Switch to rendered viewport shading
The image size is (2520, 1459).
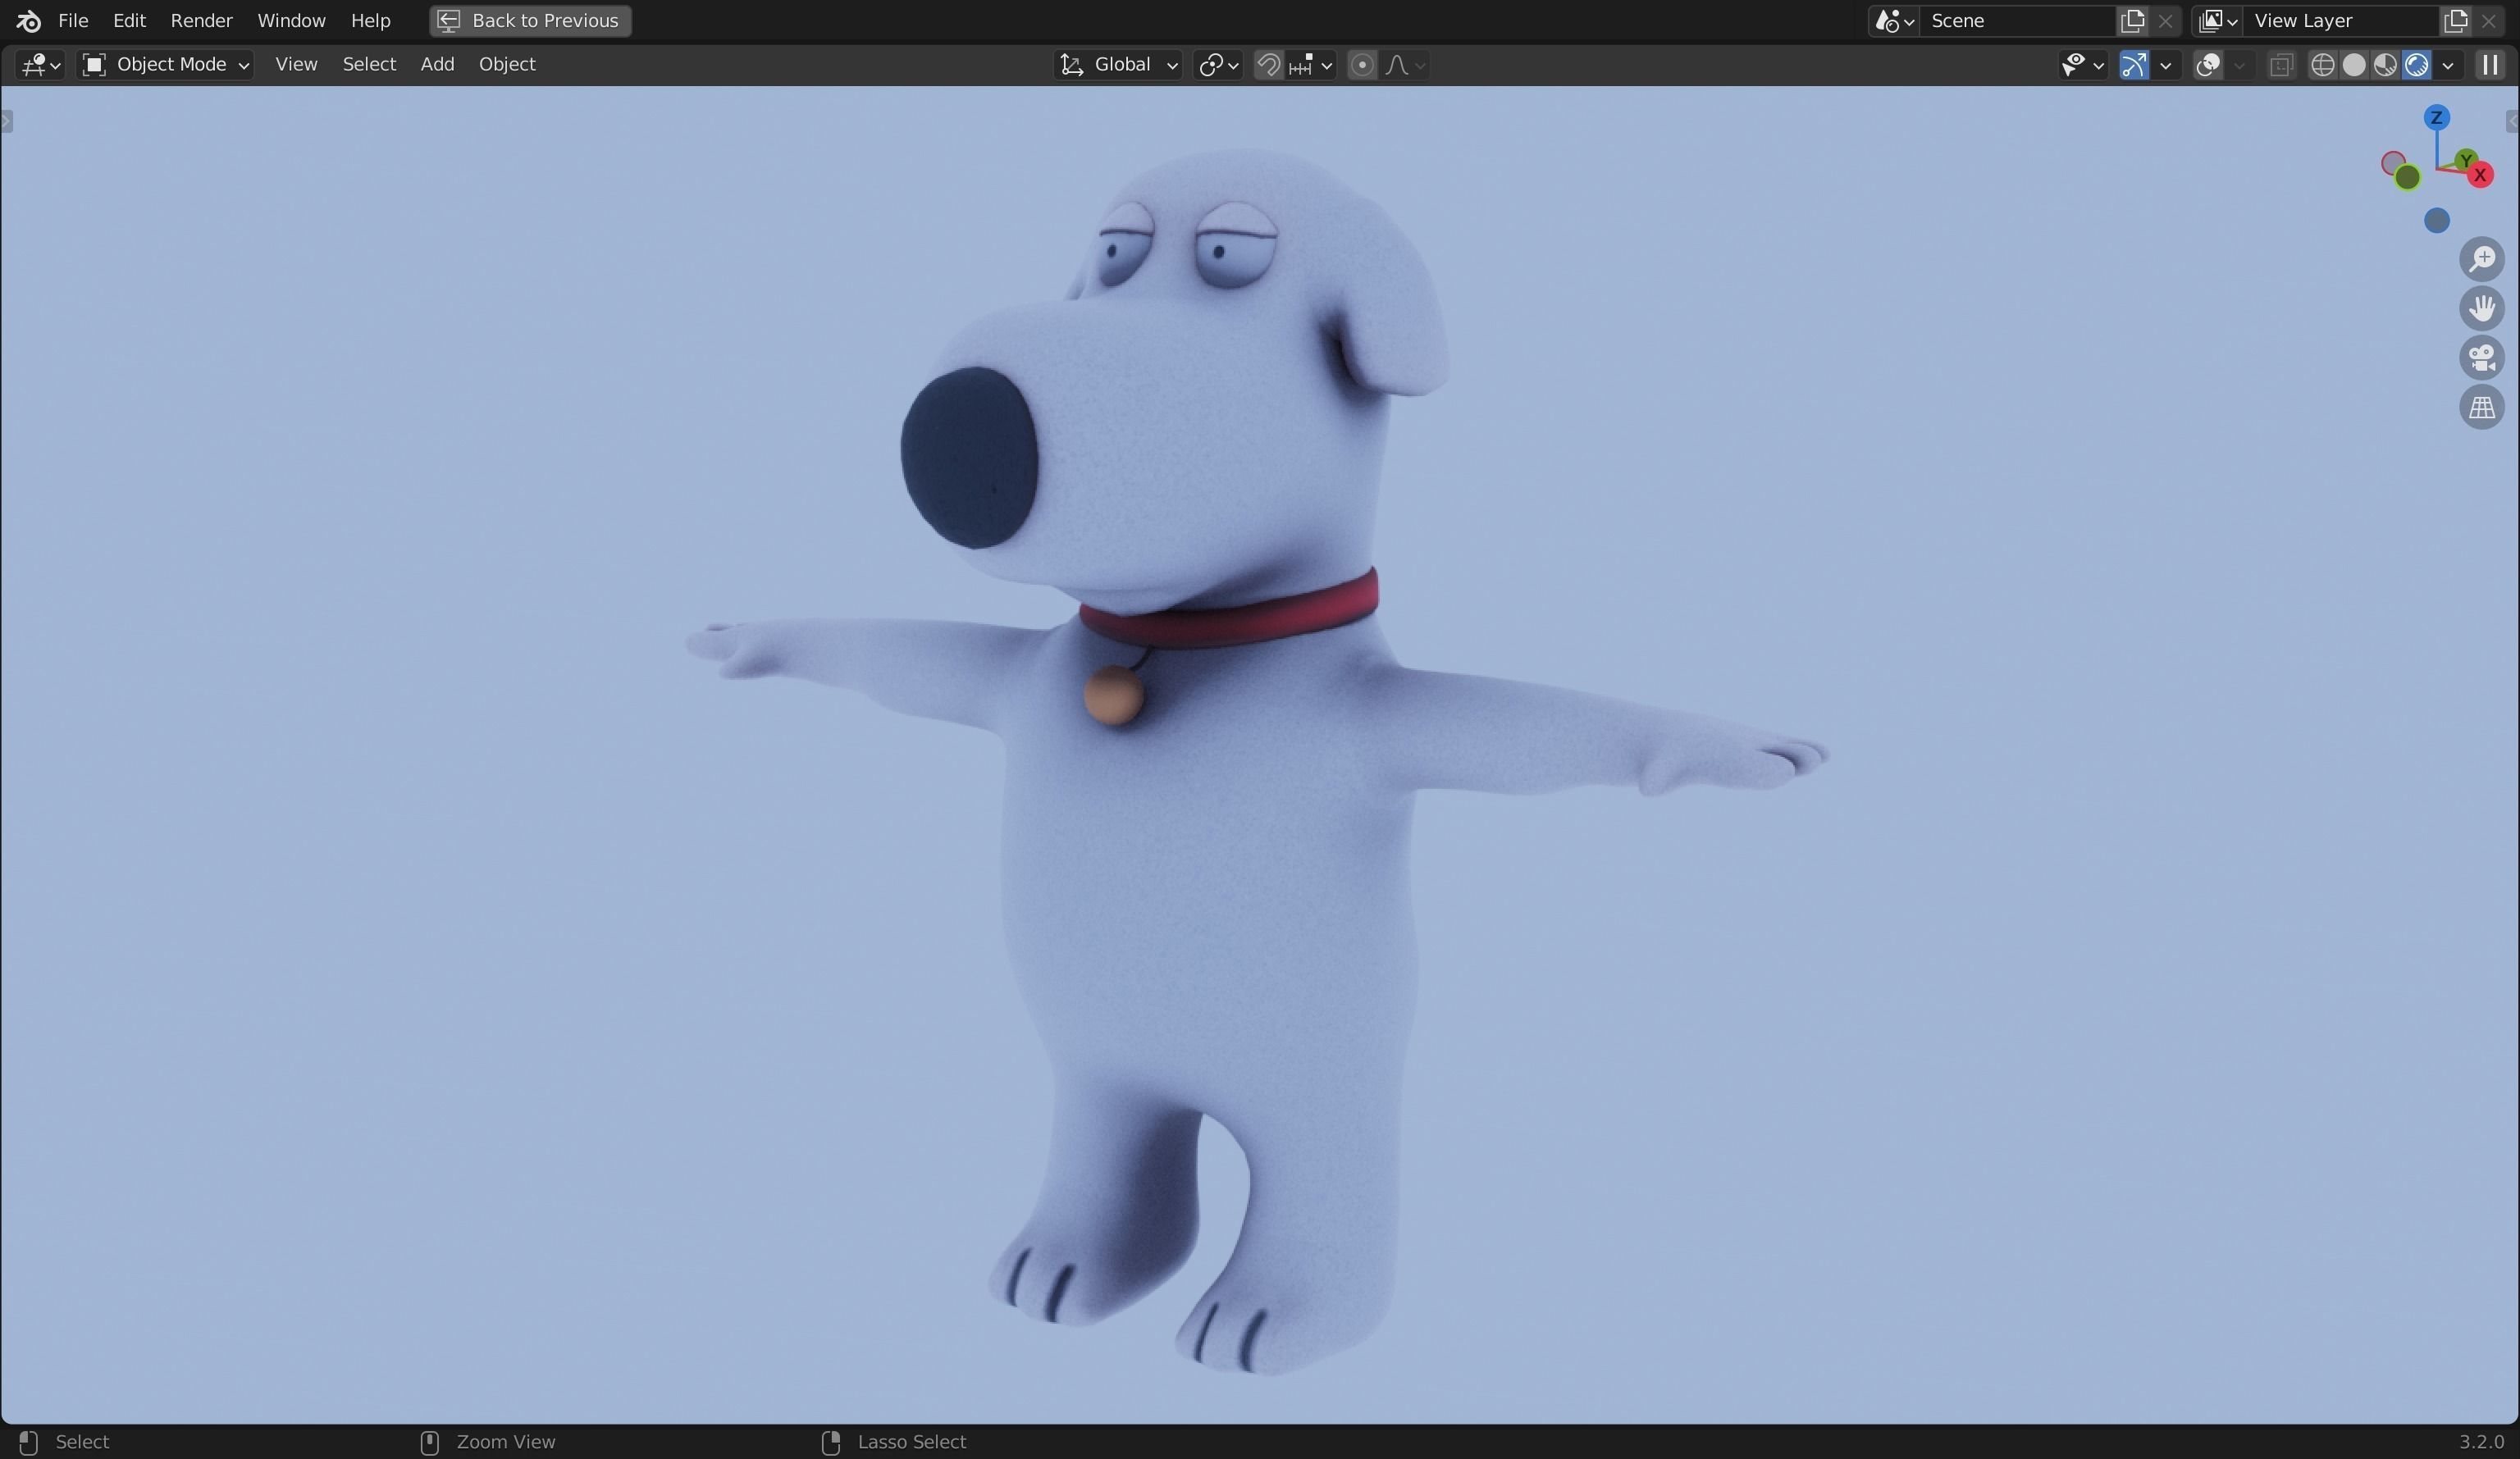click(2417, 65)
